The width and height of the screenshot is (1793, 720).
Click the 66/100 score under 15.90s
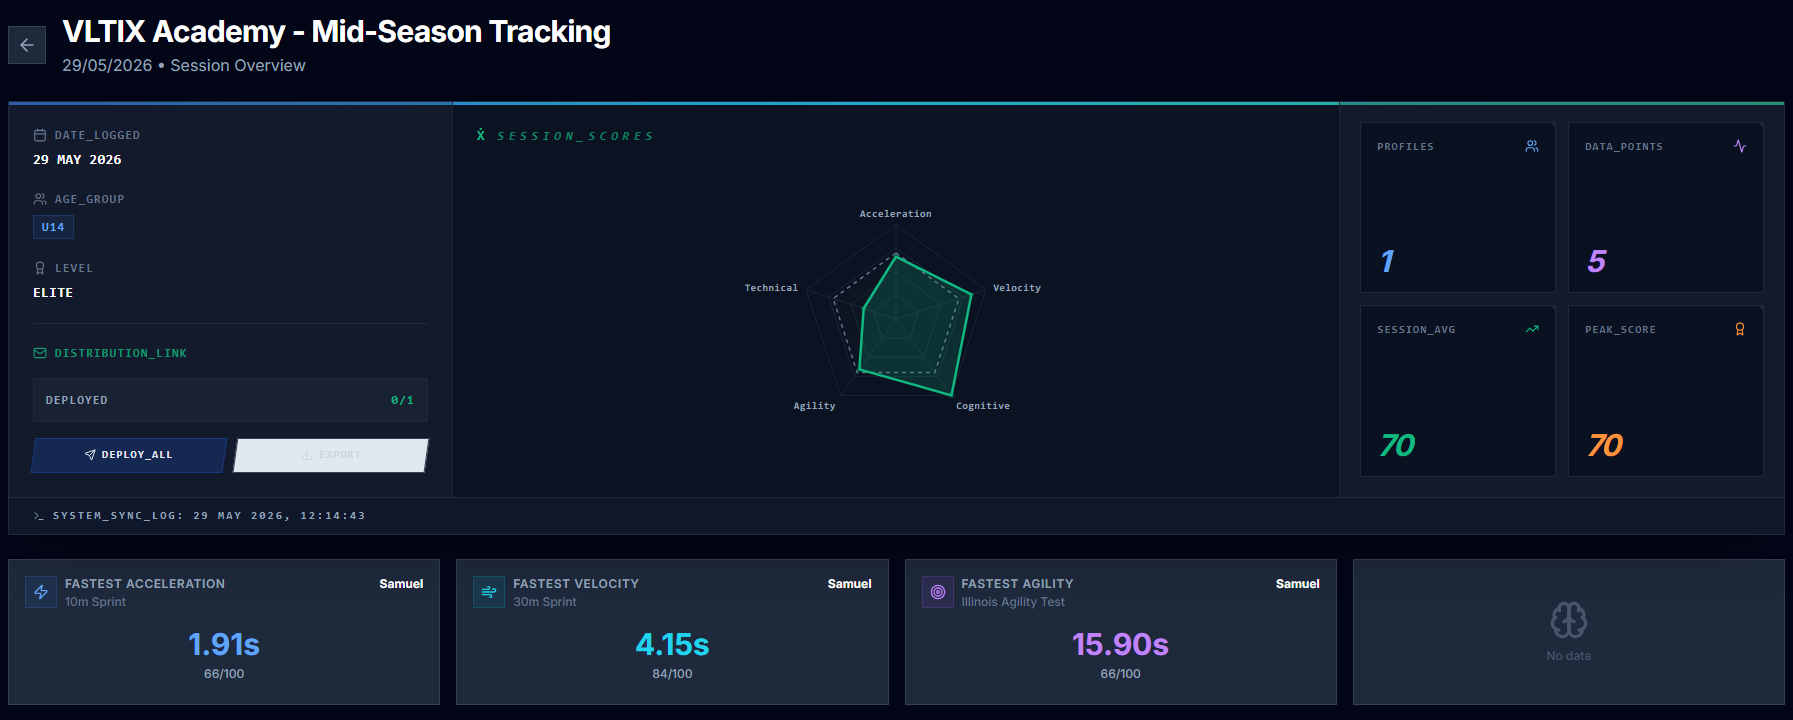1120,674
